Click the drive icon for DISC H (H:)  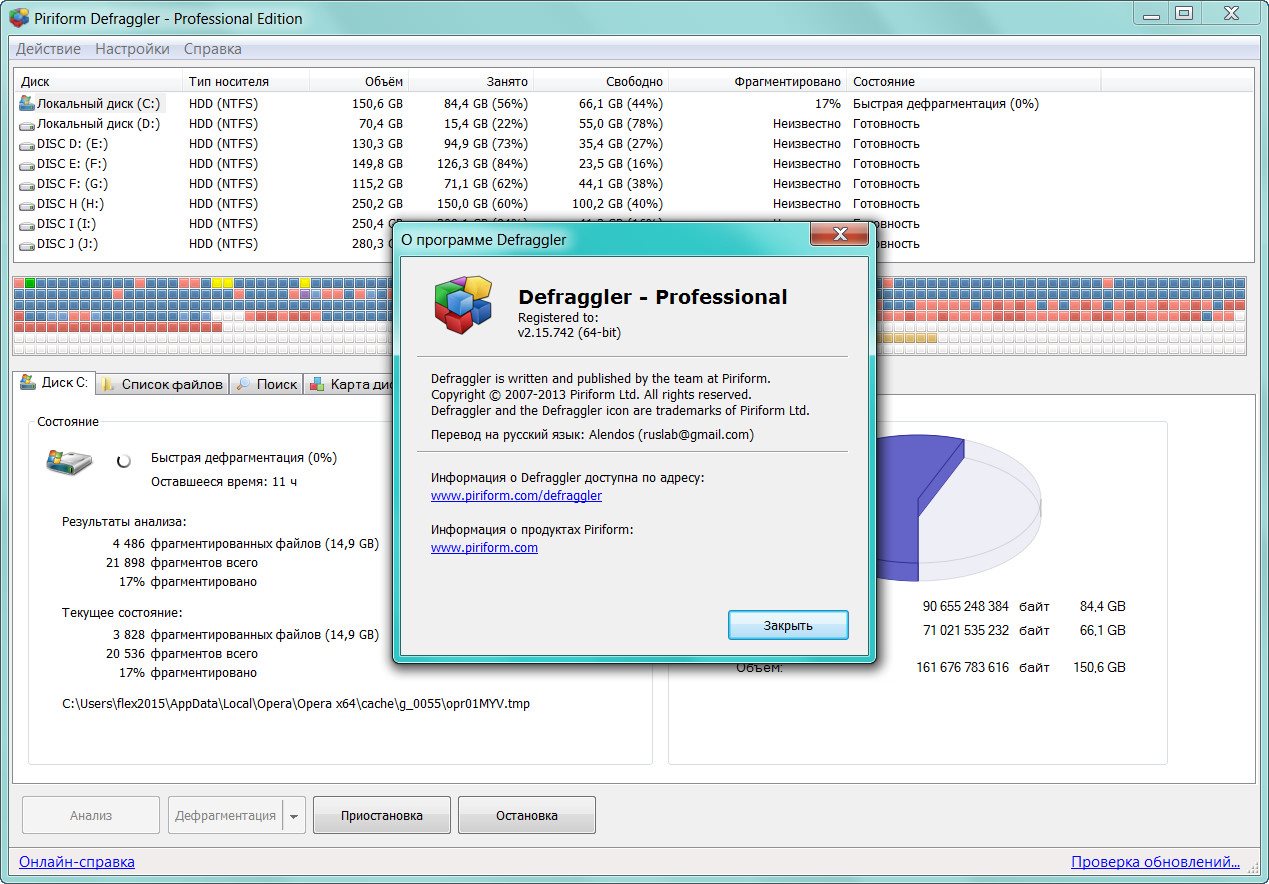27,204
